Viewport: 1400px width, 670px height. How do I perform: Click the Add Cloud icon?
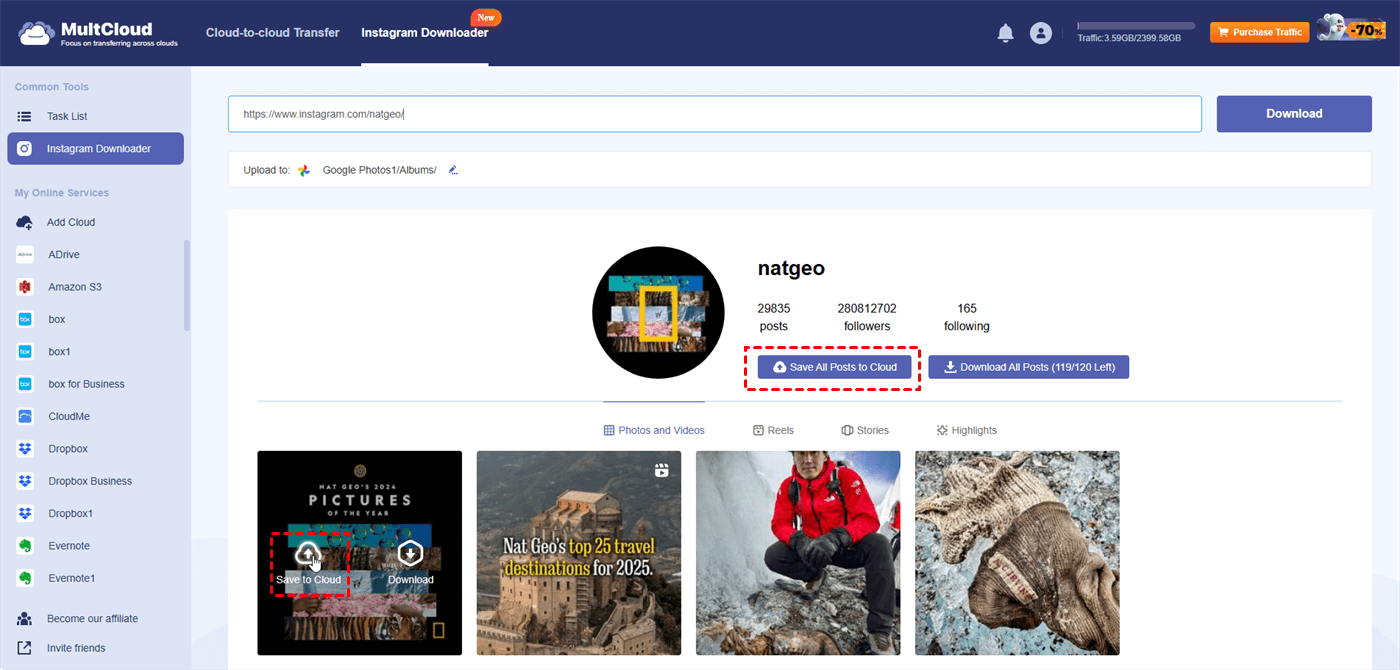point(25,222)
